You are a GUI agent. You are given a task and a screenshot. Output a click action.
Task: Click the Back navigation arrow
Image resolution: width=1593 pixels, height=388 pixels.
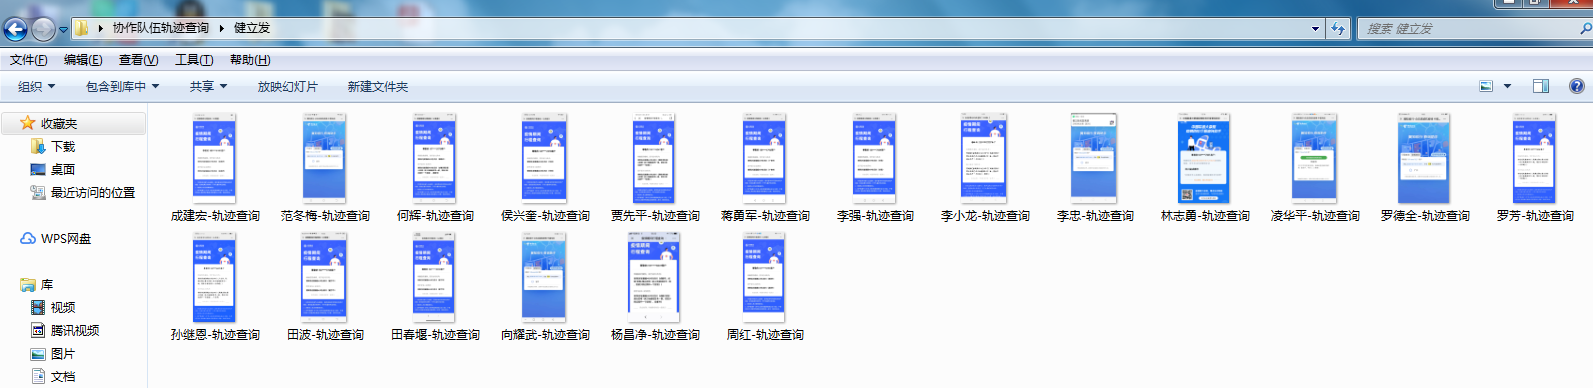(15, 29)
